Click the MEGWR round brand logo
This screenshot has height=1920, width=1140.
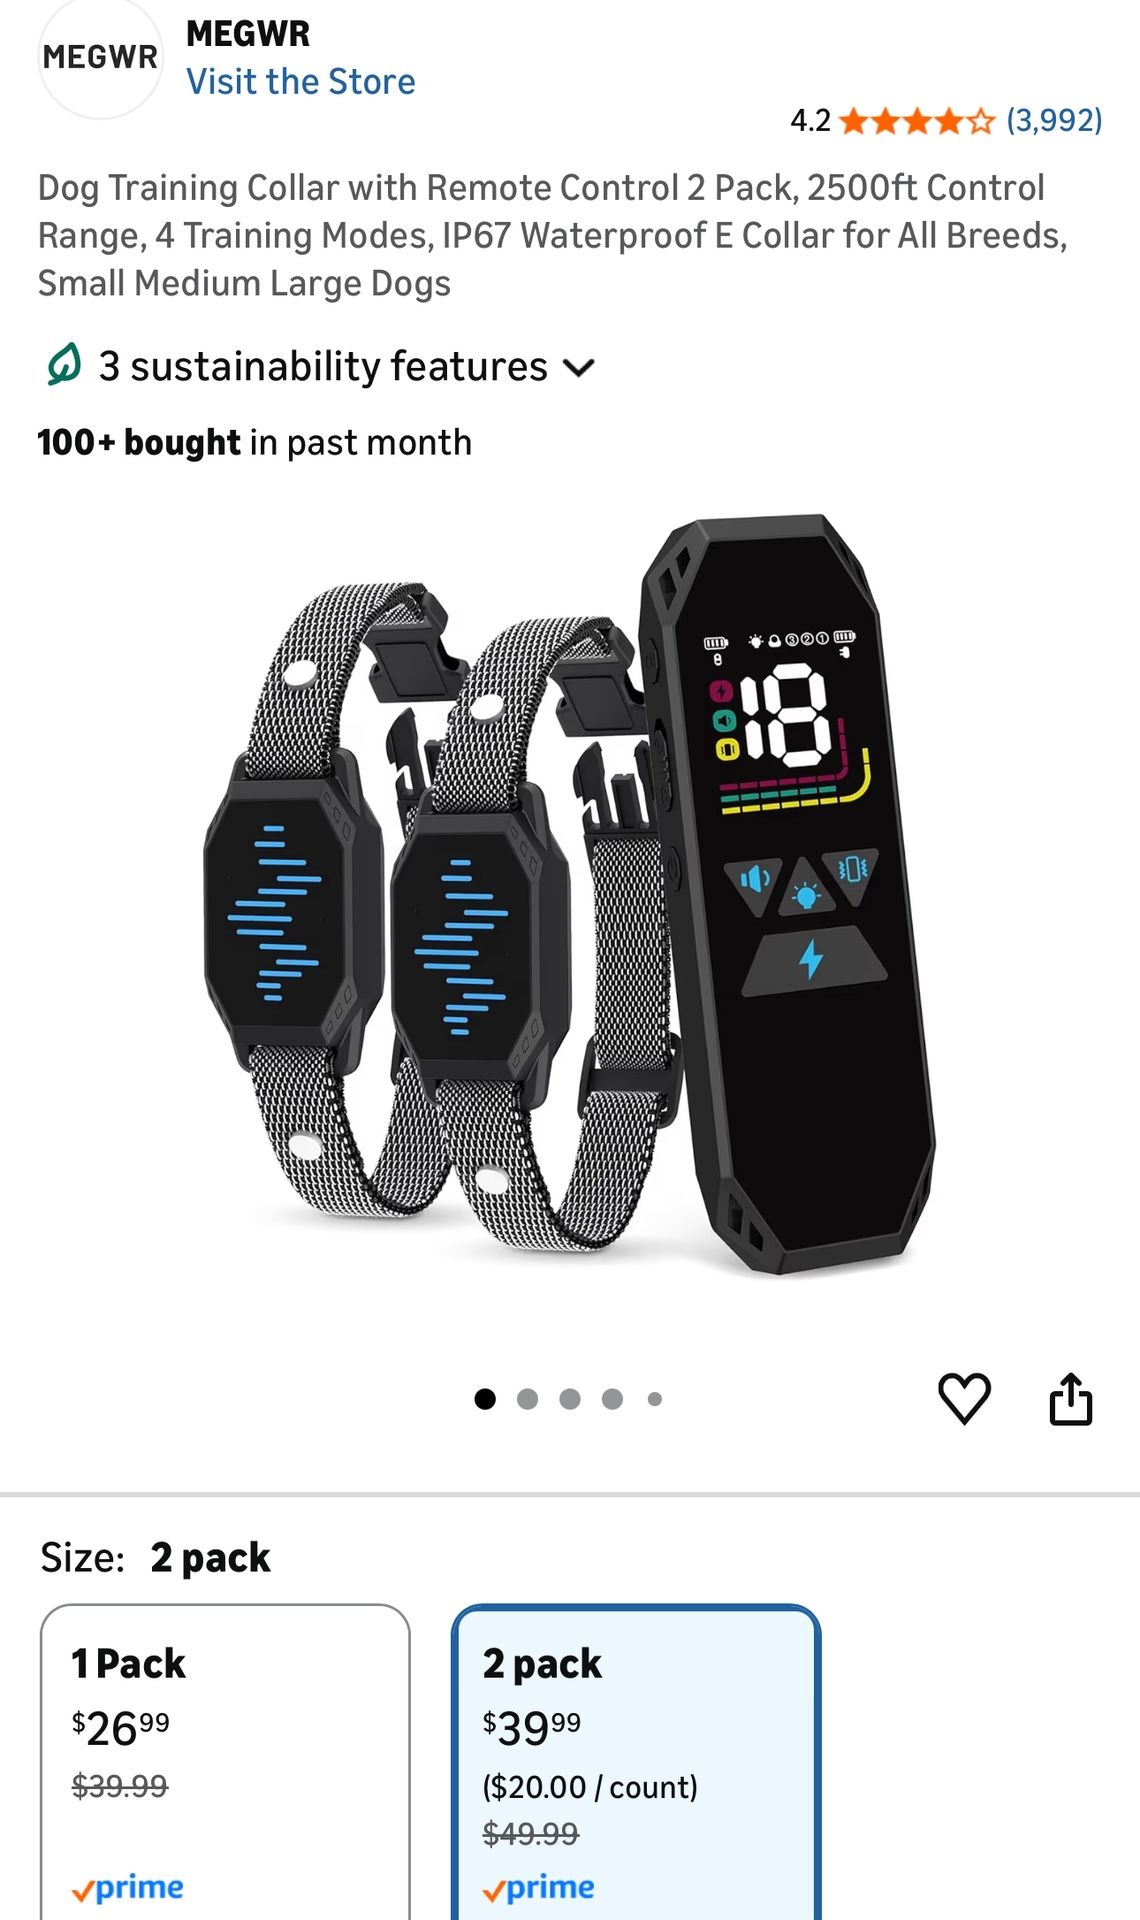pyautogui.click(x=100, y=58)
